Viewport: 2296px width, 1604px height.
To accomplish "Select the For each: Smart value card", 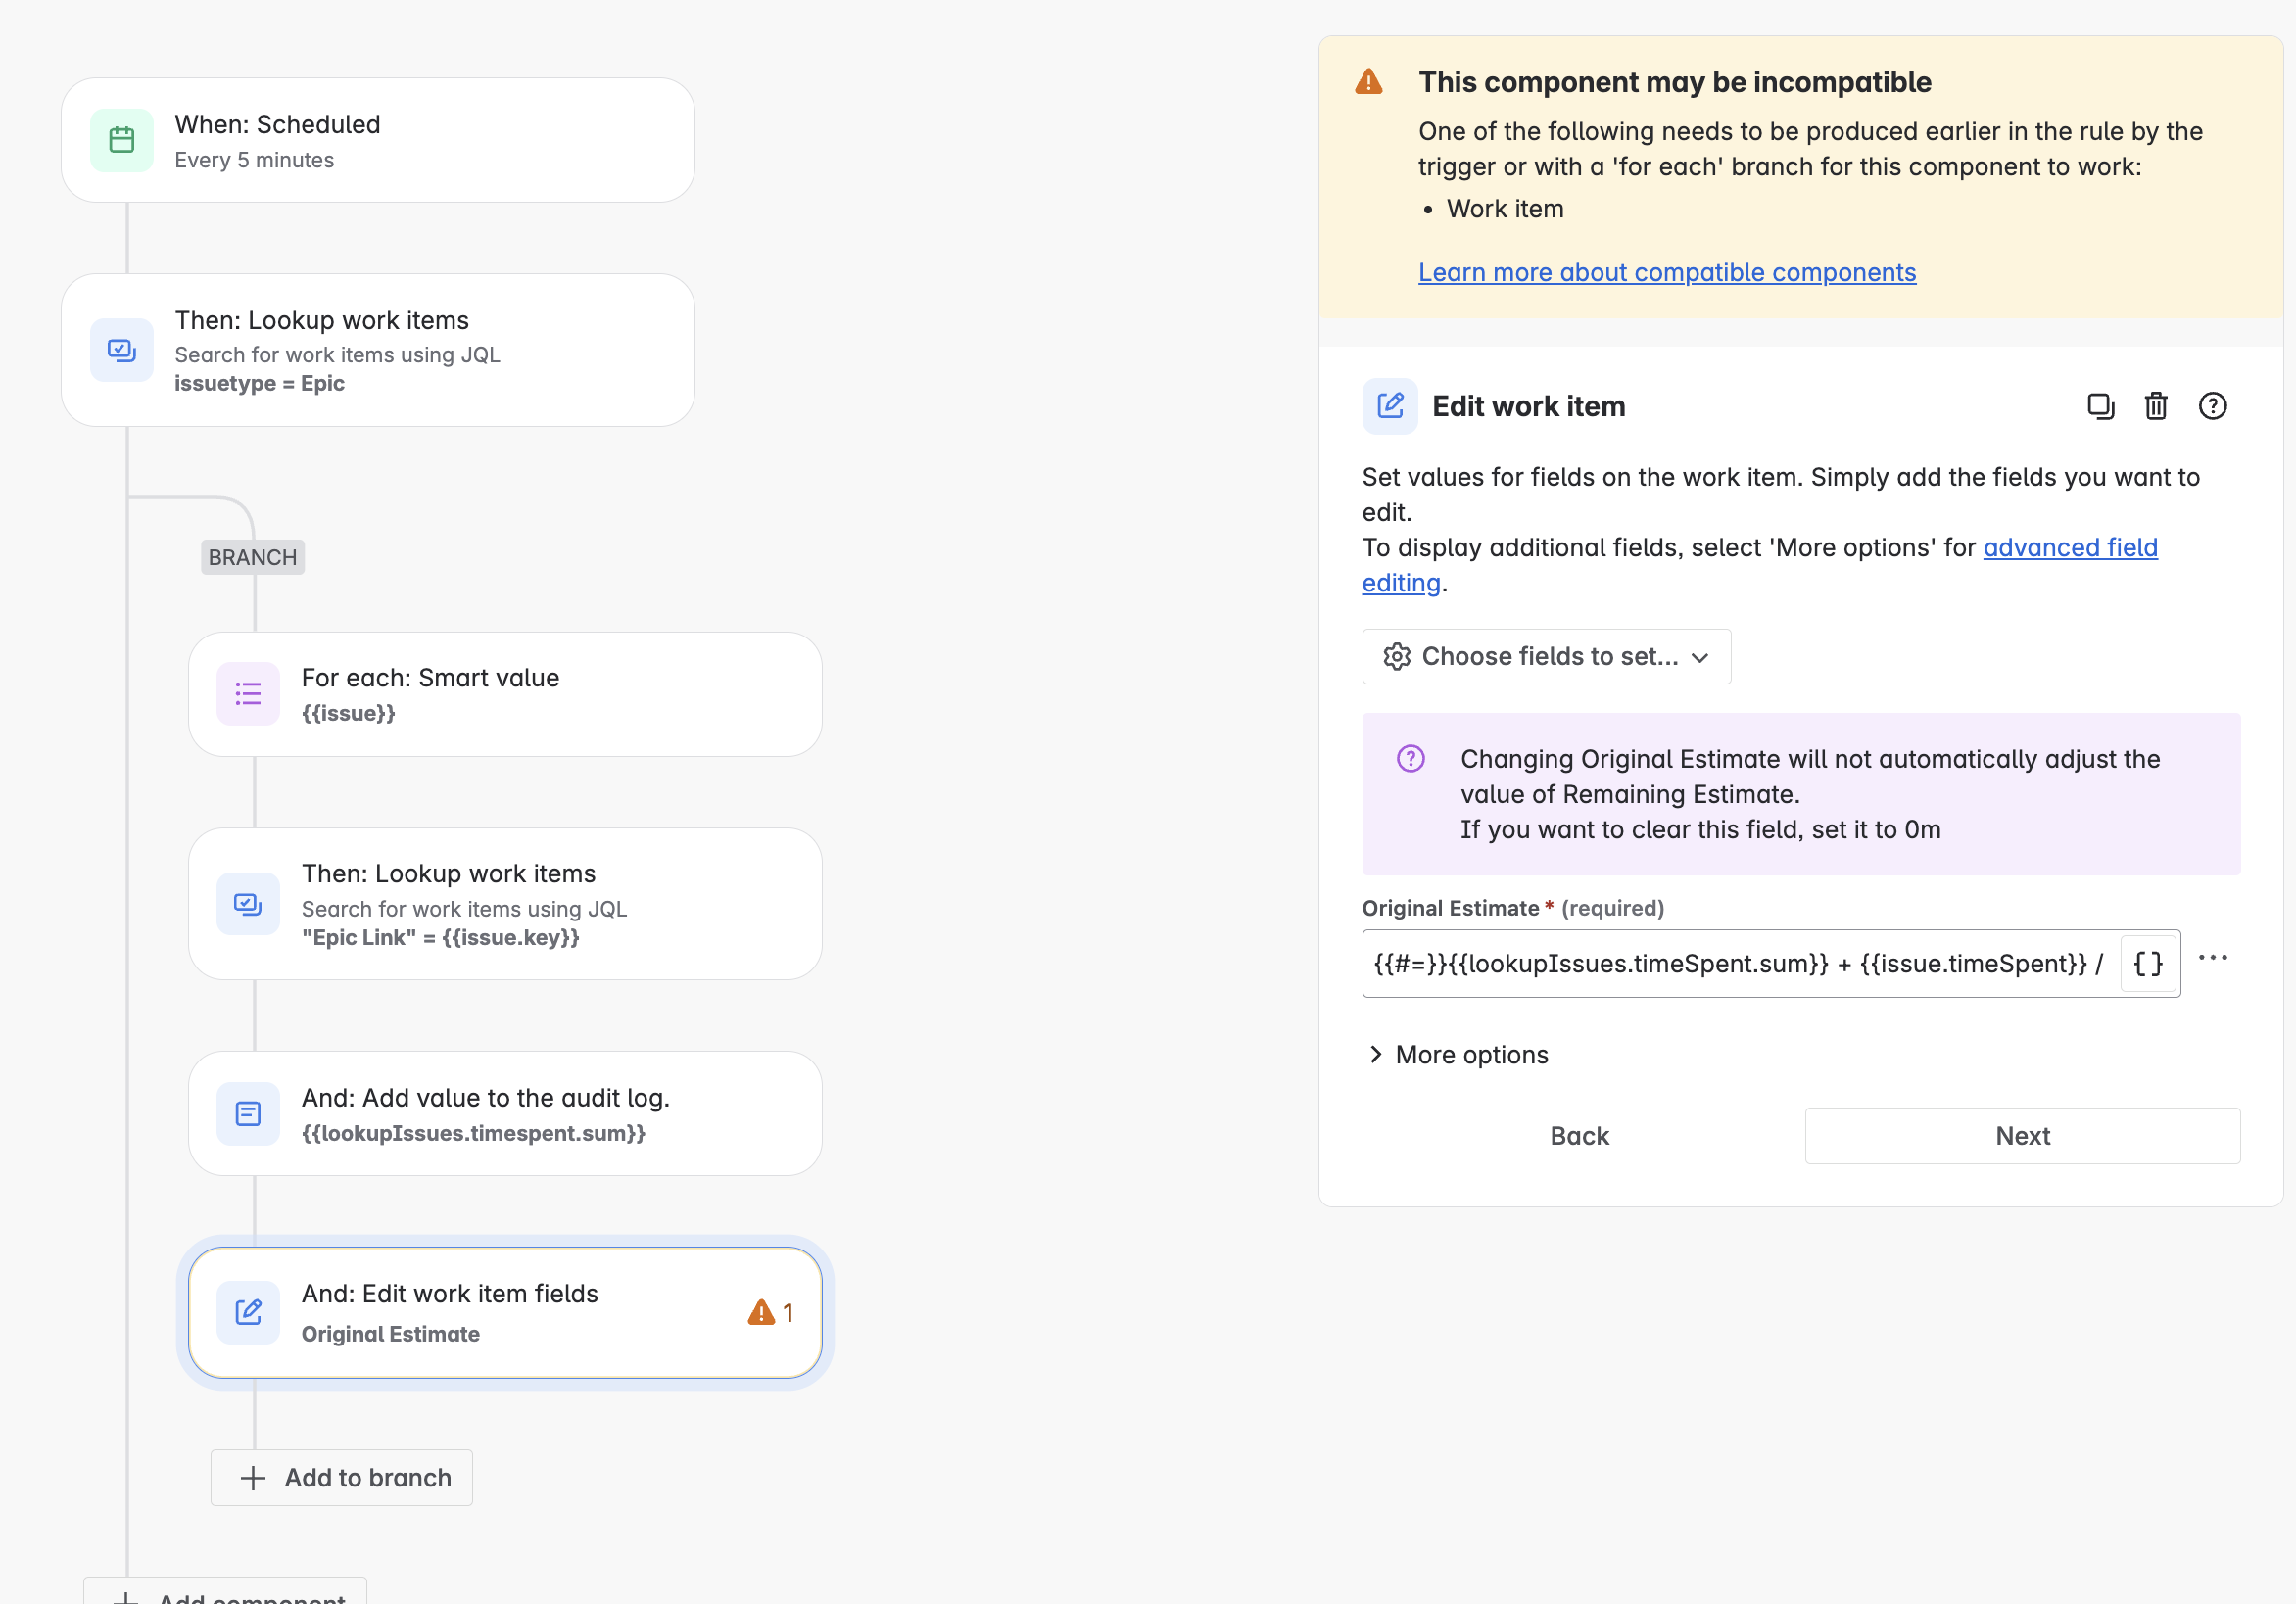I will tap(505, 694).
